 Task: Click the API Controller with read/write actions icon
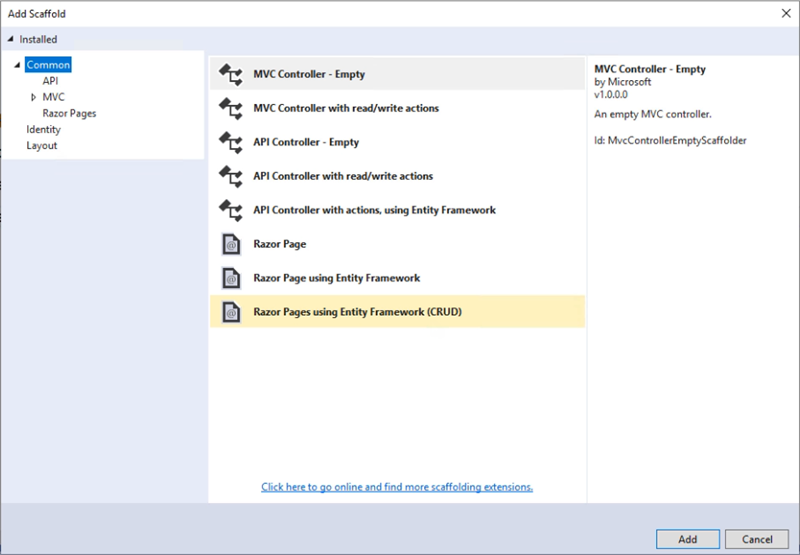(231, 176)
